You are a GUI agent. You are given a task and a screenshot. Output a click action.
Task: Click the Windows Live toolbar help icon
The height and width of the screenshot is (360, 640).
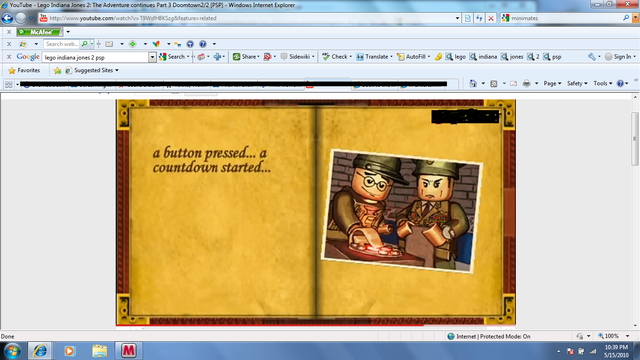coord(203,44)
